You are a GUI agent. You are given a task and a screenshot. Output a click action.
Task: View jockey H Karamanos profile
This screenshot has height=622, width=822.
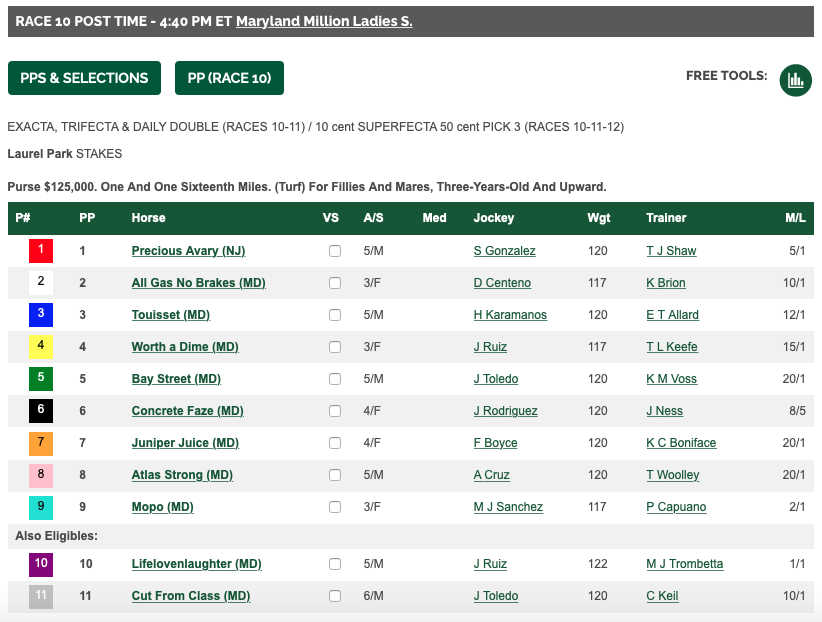(510, 315)
